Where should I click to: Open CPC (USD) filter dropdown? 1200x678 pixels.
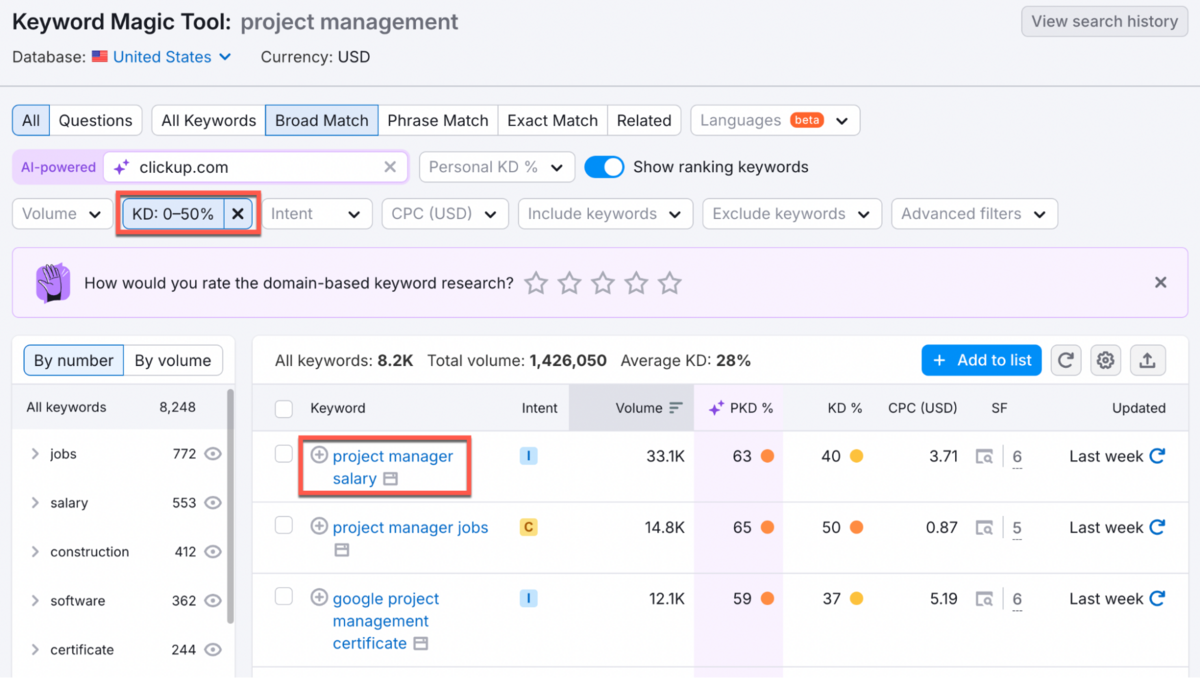coord(444,214)
